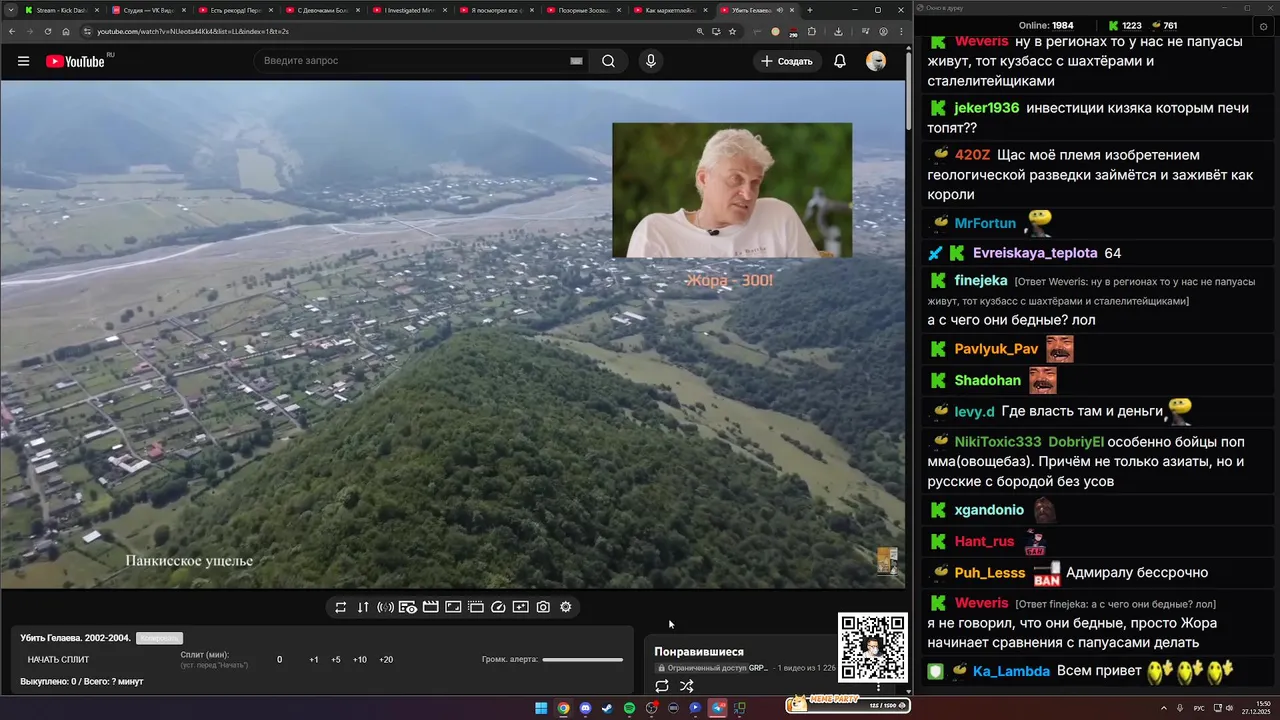The image size is (1280, 720).
Task: Switch to the Есть рекорд! tab
Action: 234,10
